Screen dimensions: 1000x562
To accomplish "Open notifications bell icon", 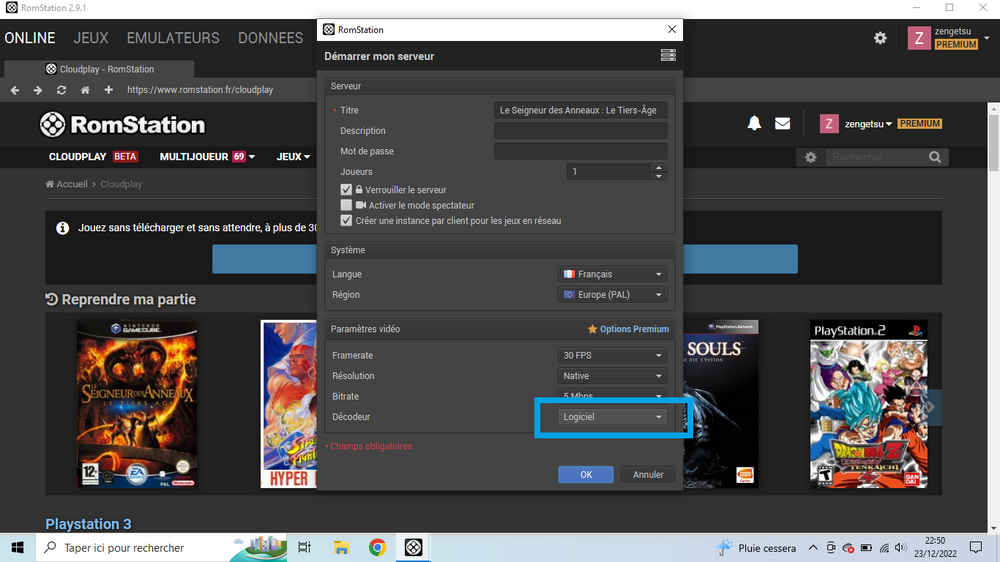I will point(754,123).
